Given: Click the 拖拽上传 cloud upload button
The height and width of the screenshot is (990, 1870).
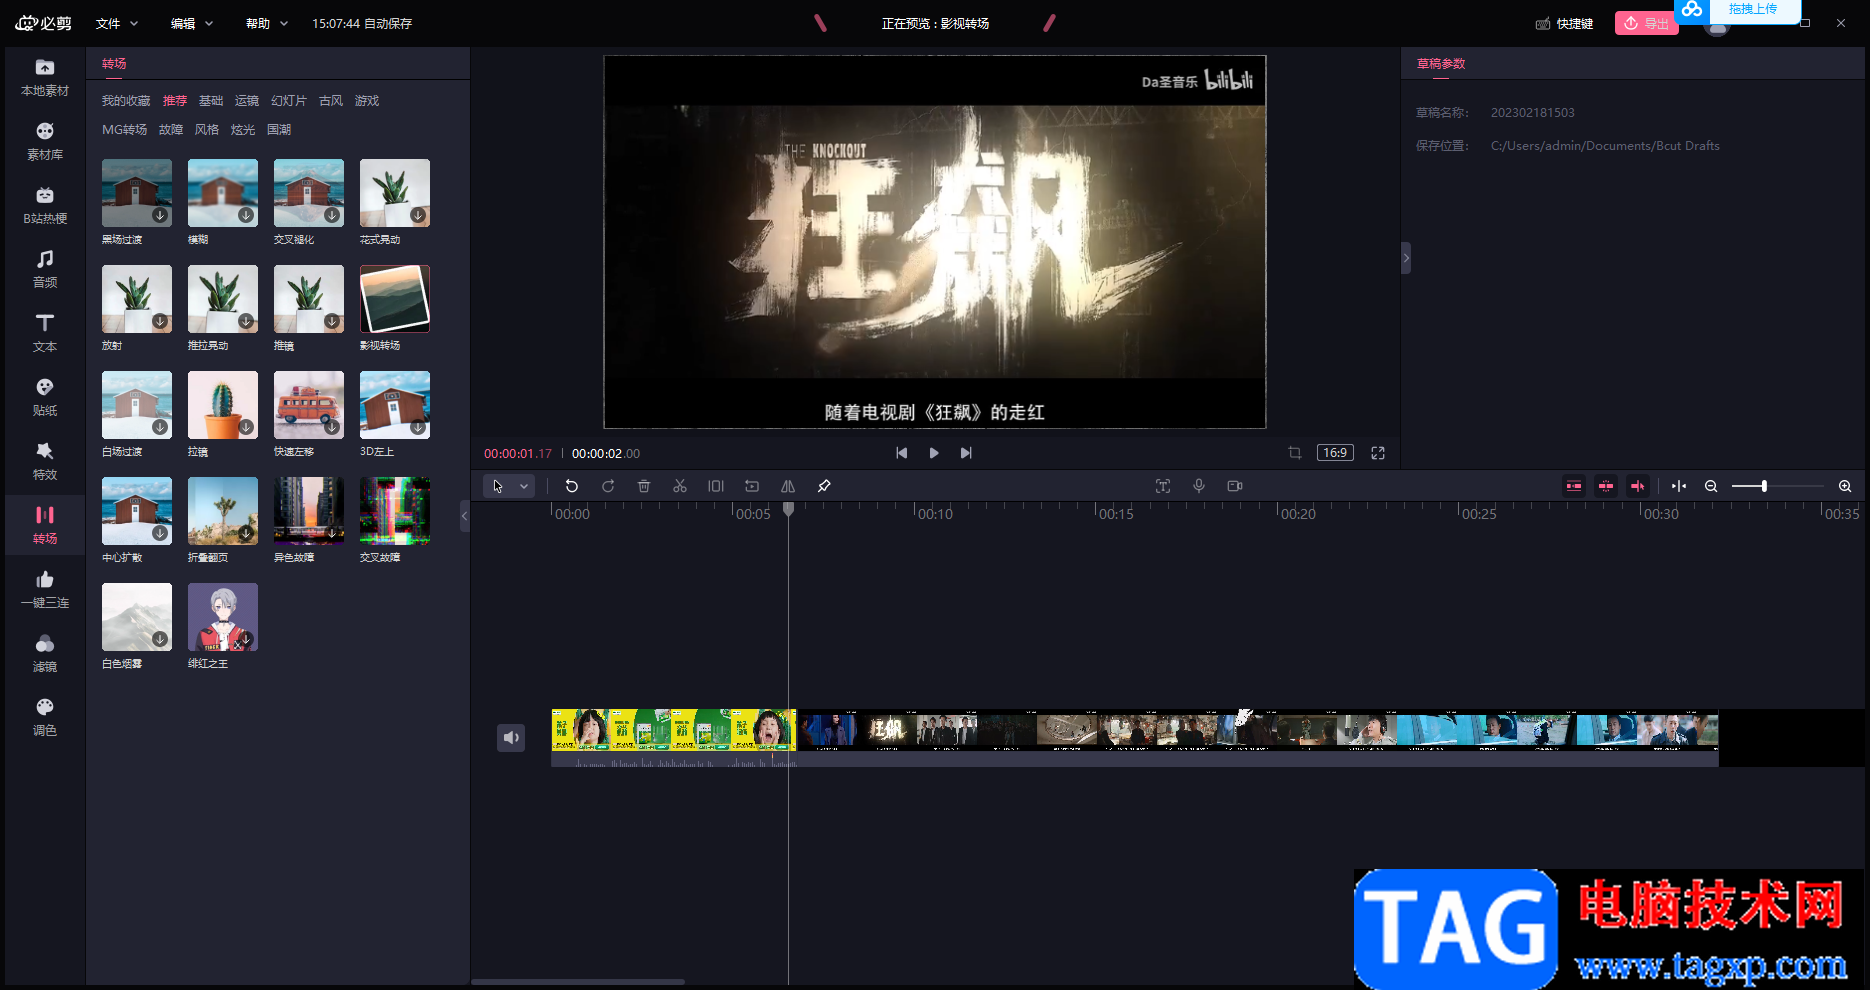Looking at the screenshot, I should [x=1738, y=10].
